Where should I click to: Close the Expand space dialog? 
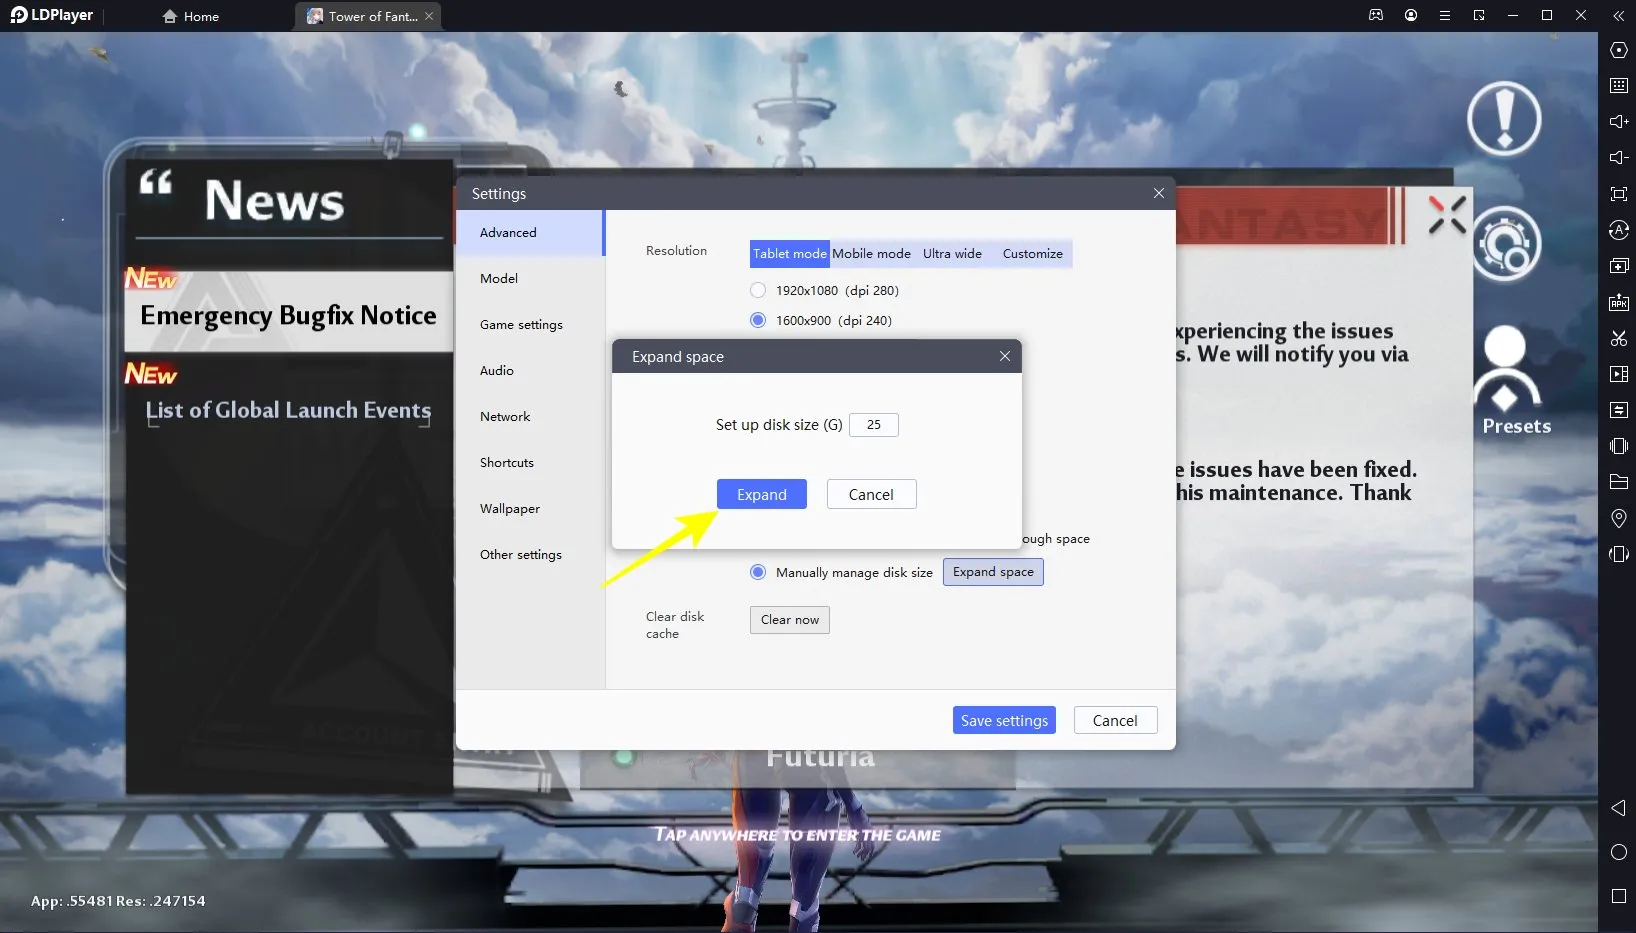tap(1004, 356)
